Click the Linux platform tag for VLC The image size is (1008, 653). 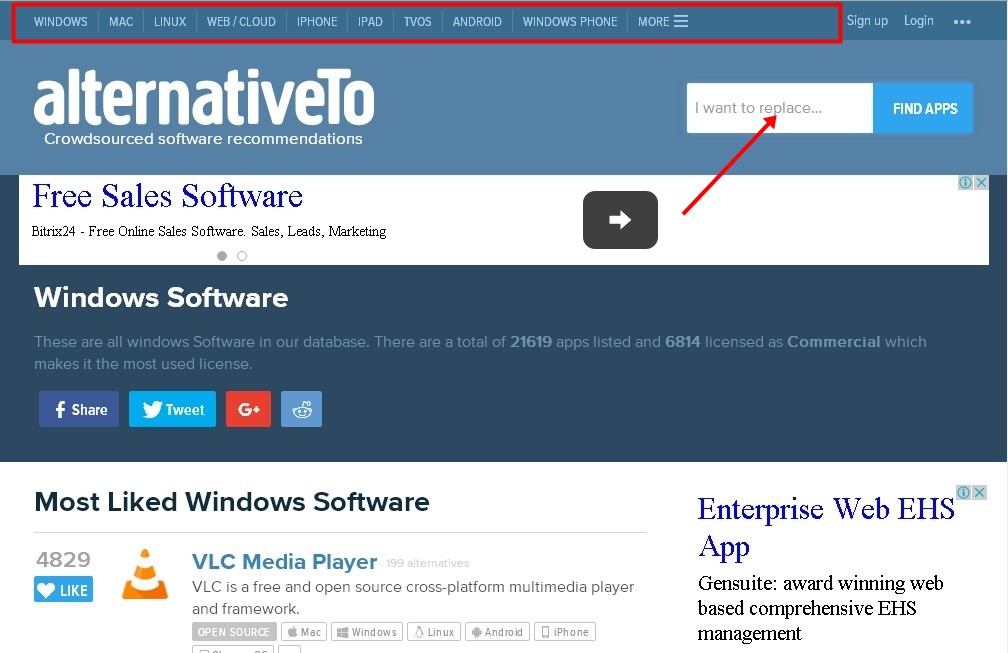pyautogui.click(x=435, y=632)
